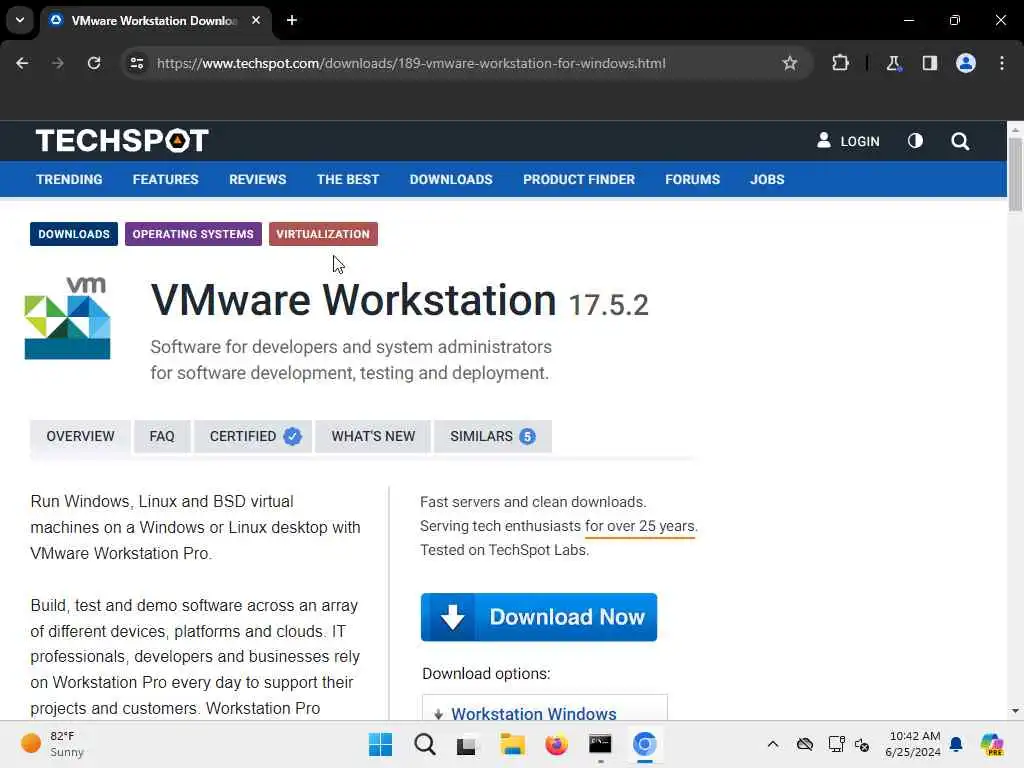Open Windows taskbar search
The height and width of the screenshot is (768, 1024).
424,744
